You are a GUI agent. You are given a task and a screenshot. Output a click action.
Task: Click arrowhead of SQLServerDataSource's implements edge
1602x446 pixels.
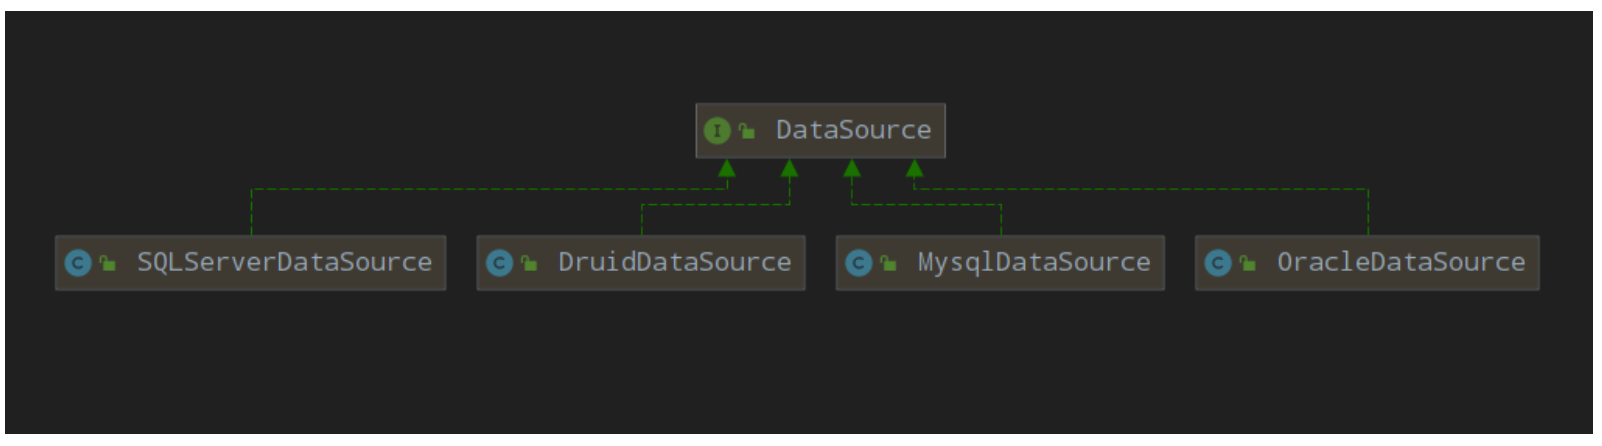[727, 168]
